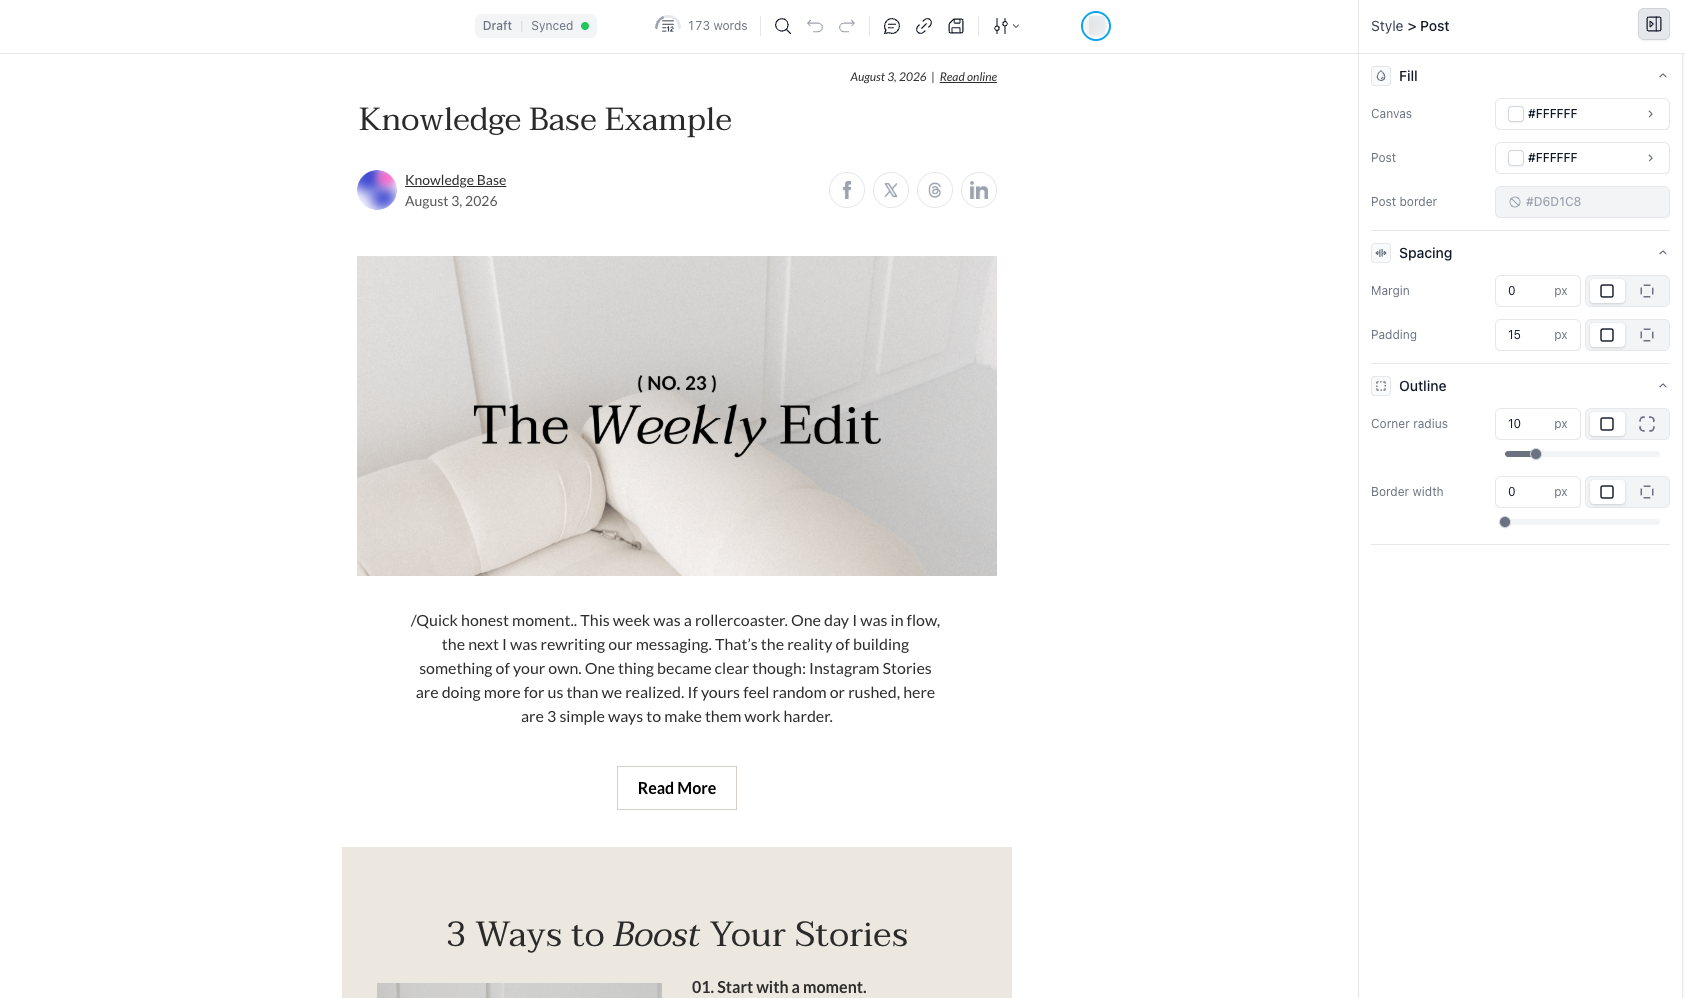Open the comments speech bubble icon

[892, 26]
